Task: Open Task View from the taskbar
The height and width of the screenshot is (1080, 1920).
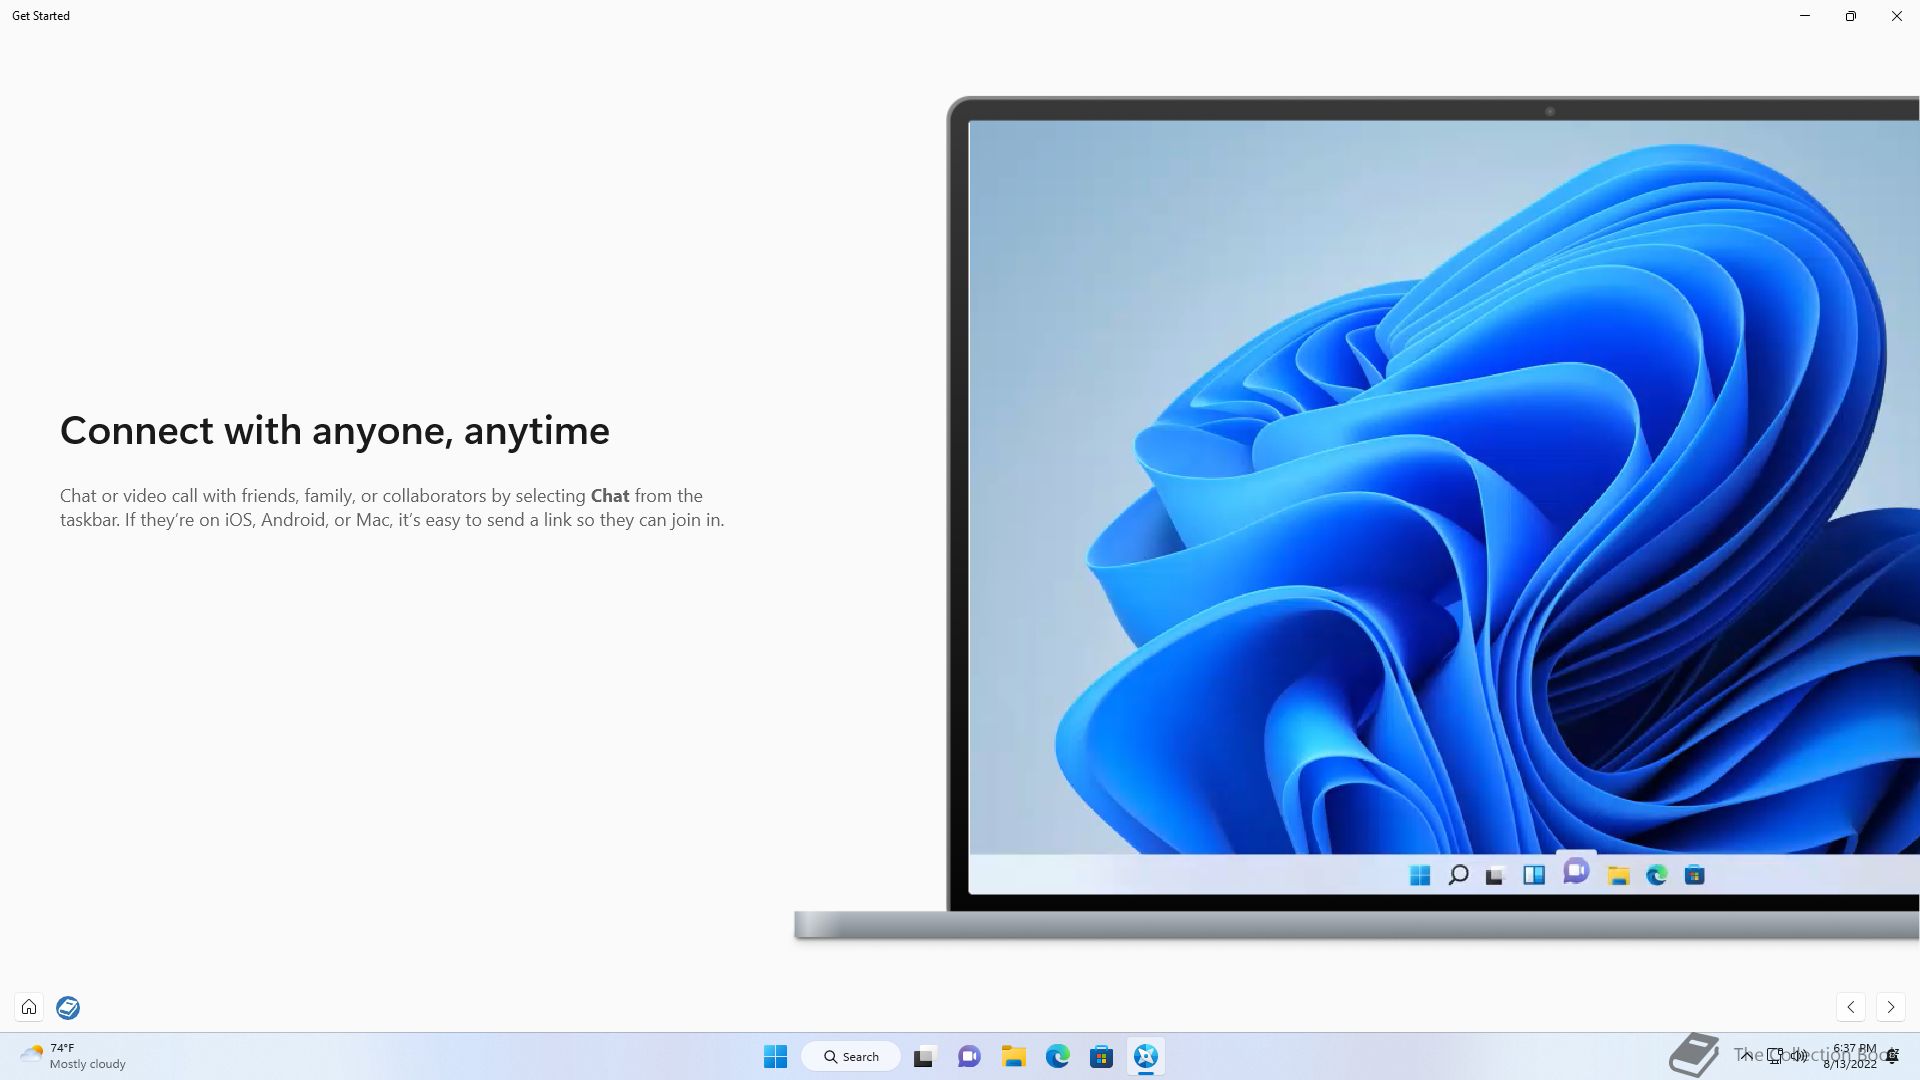Action: [x=924, y=1056]
